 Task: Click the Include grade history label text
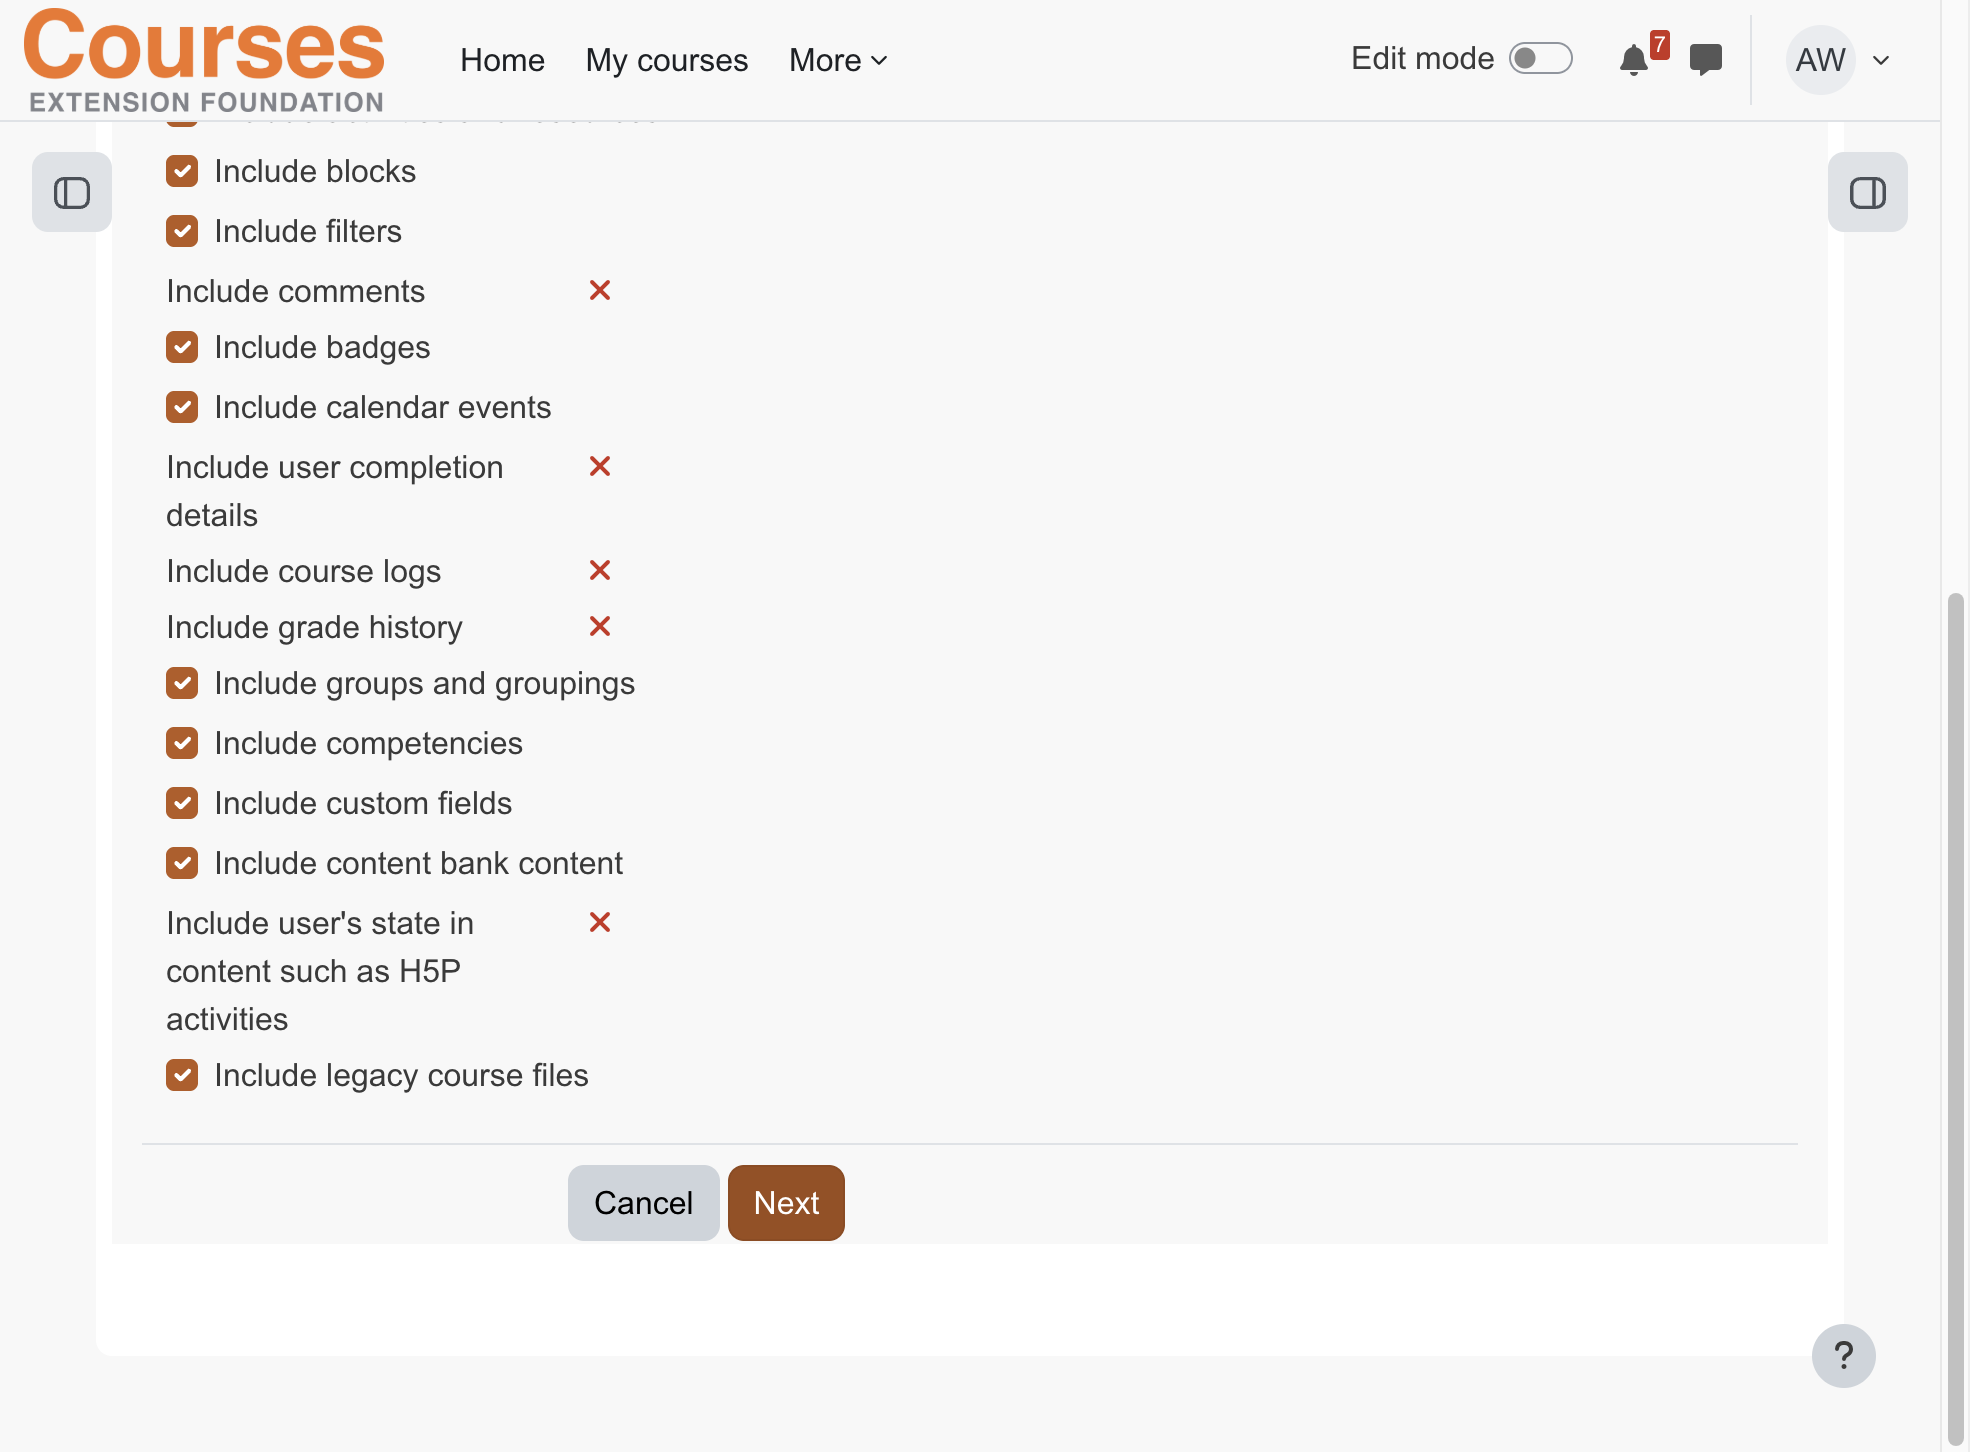tap(315, 627)
